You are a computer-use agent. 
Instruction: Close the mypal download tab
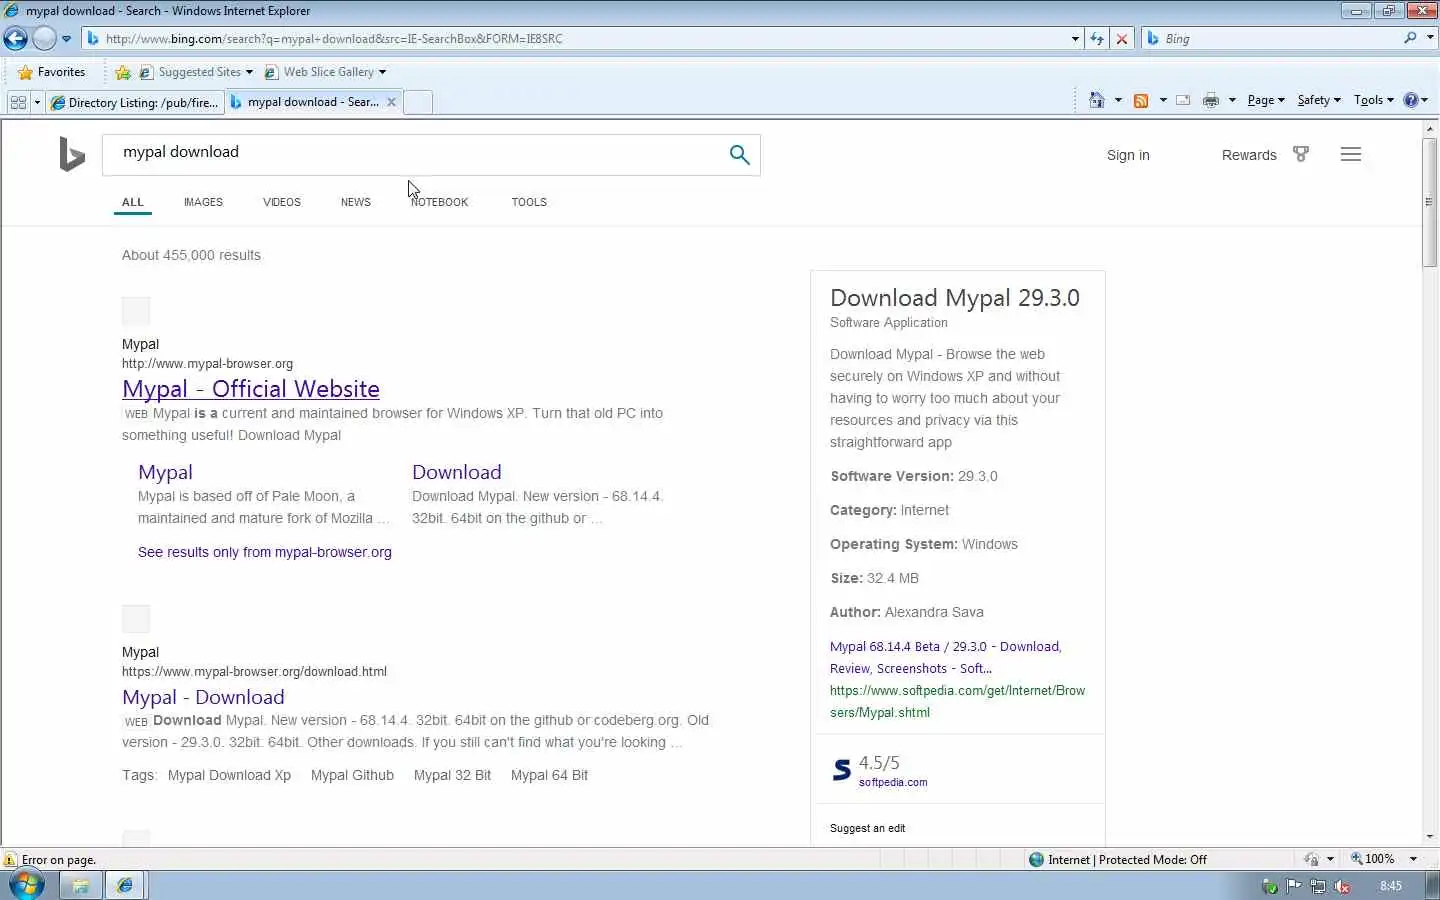[x=391, y=102]
